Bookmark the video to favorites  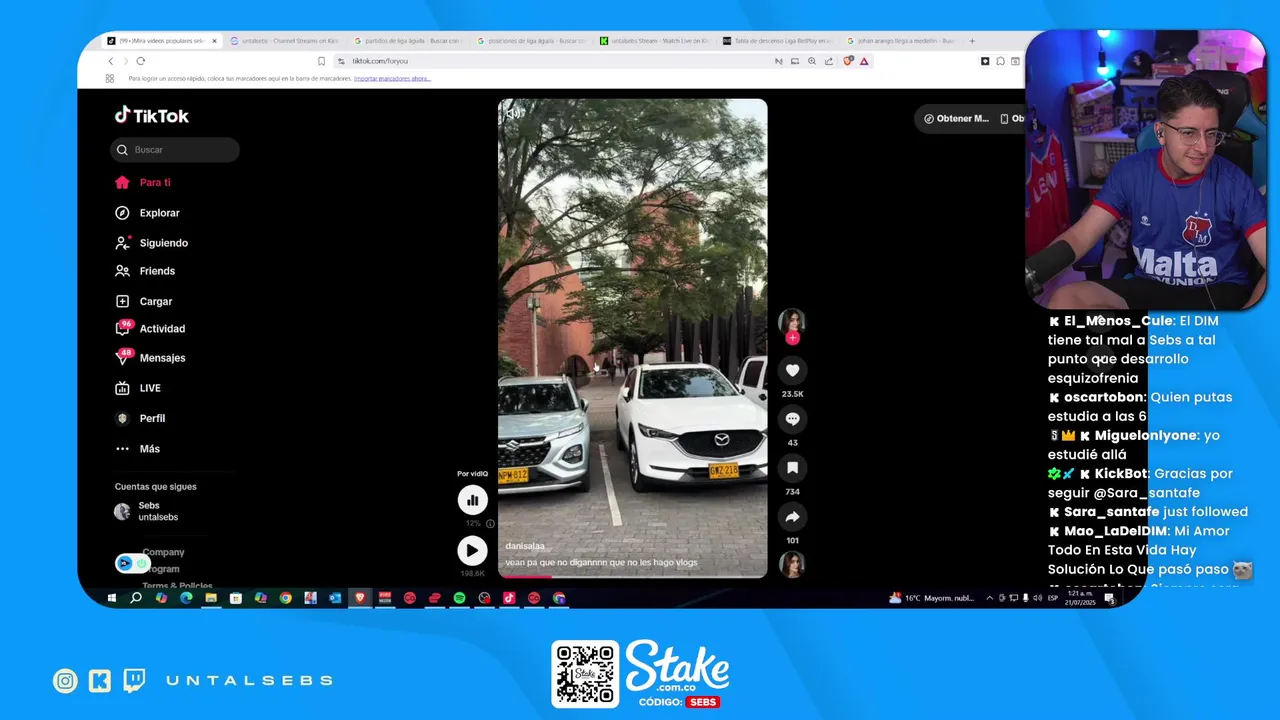792,468
